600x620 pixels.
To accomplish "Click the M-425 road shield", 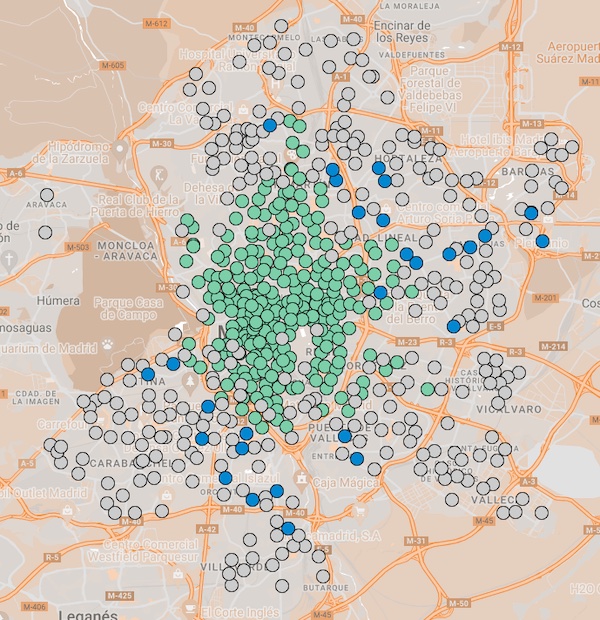I will click(x=117, y=596).
